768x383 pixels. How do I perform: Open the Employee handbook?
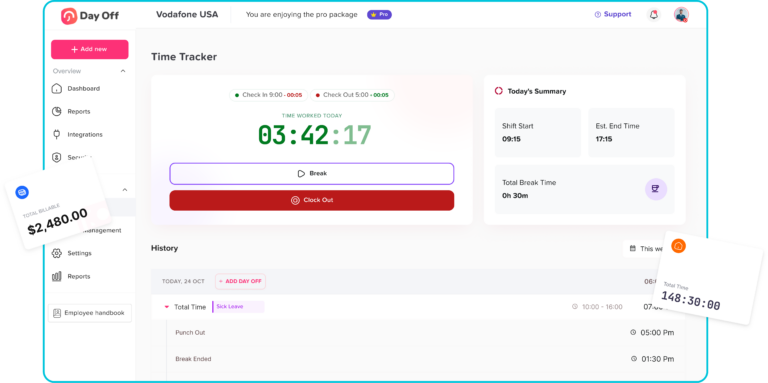pyautogui.click(x=90, y=313)
